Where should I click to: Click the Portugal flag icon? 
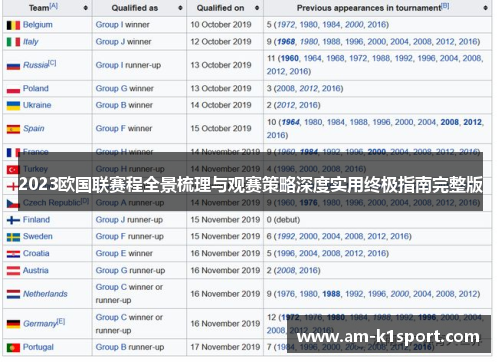[13, 348]
